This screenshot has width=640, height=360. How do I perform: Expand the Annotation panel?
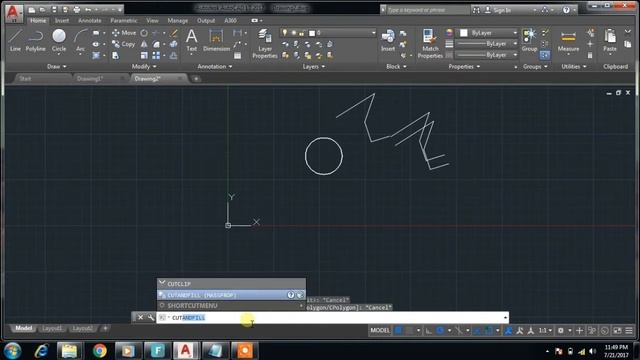pyautogui.click(x=215, y=66)
